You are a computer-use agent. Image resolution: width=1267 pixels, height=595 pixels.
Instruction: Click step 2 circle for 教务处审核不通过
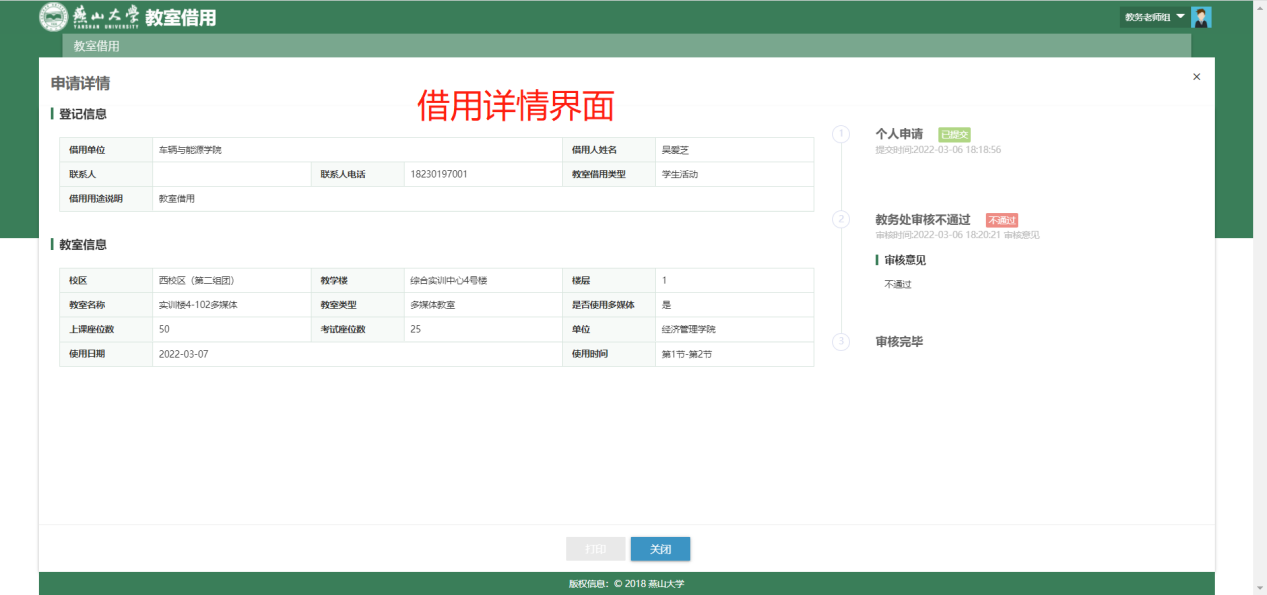842,220
